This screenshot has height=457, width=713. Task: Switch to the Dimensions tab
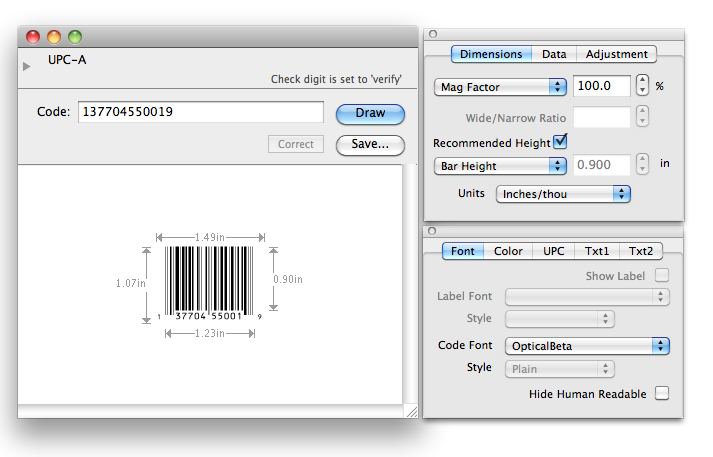click(491, 54)
